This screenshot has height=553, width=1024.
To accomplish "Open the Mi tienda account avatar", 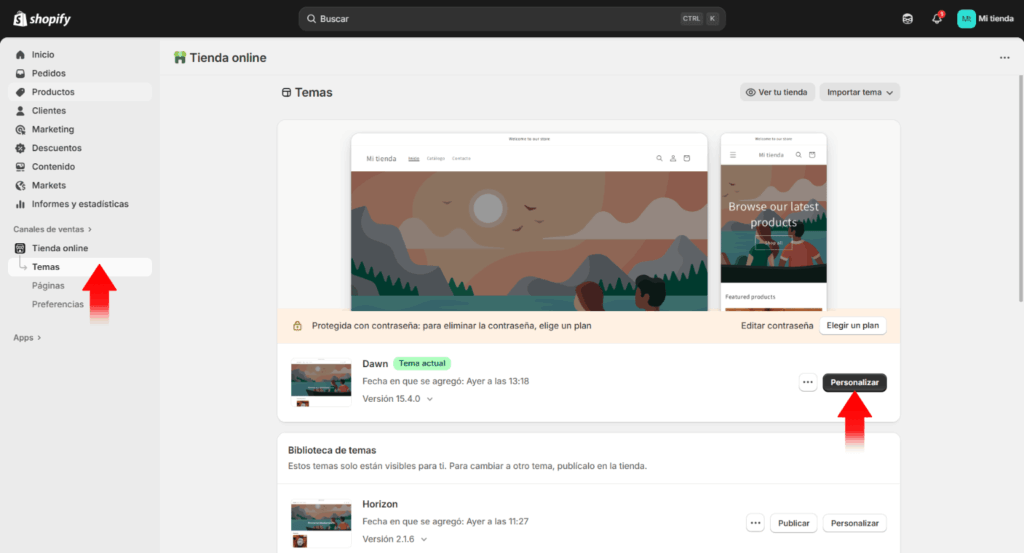I will pos(966,19).
